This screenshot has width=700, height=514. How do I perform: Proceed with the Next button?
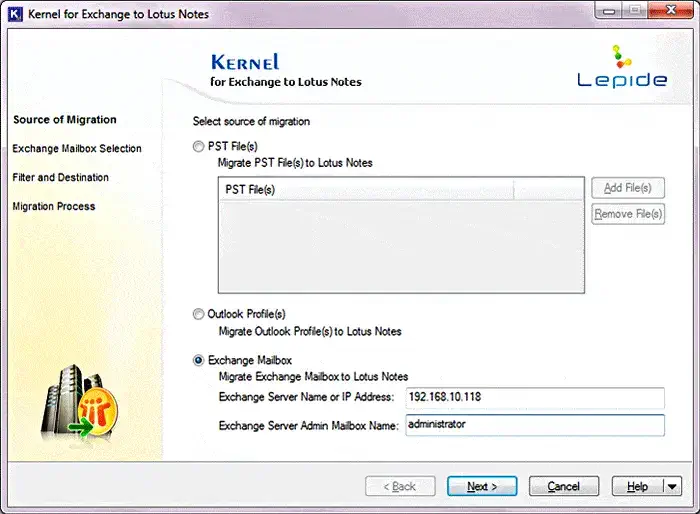point(482,486)
